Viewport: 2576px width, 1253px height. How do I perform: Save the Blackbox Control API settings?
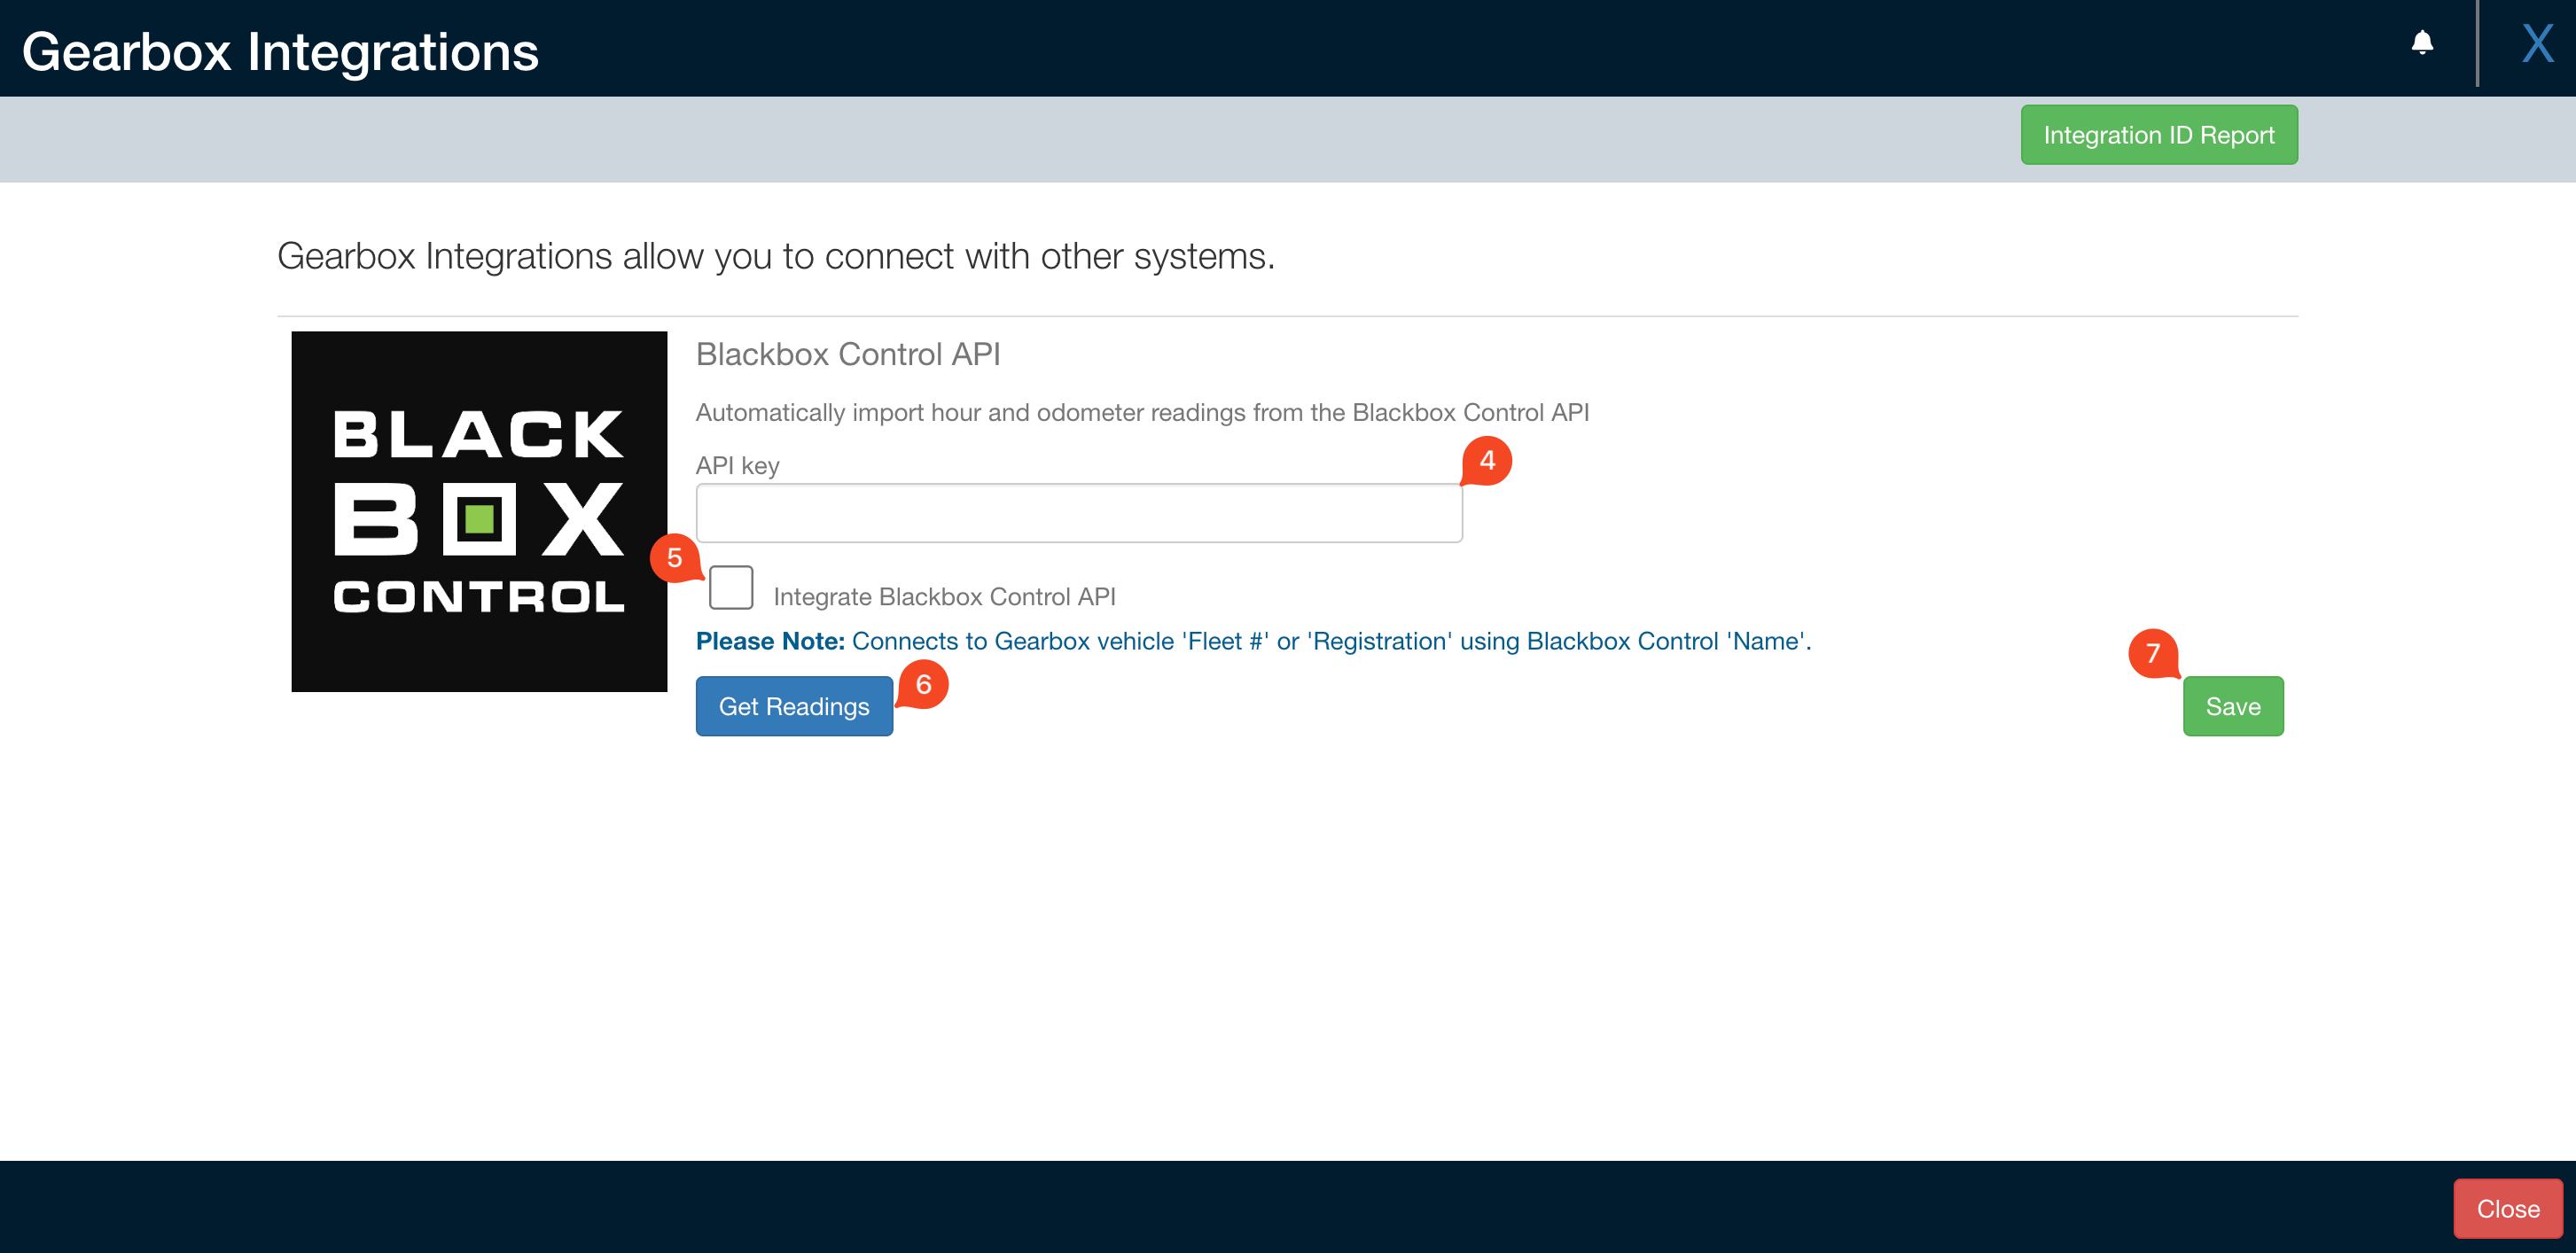2233,706
